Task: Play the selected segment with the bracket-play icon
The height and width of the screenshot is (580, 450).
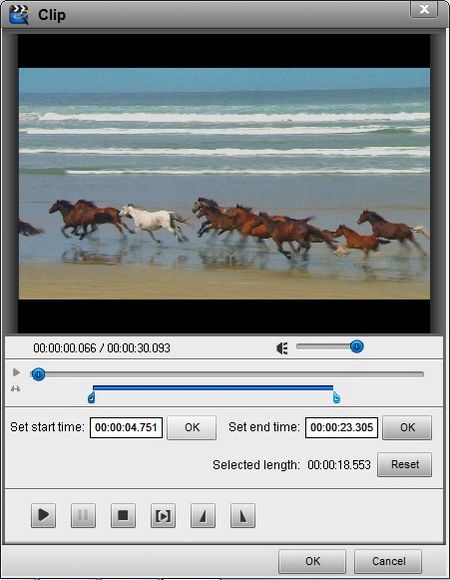Action: [163, 515]
